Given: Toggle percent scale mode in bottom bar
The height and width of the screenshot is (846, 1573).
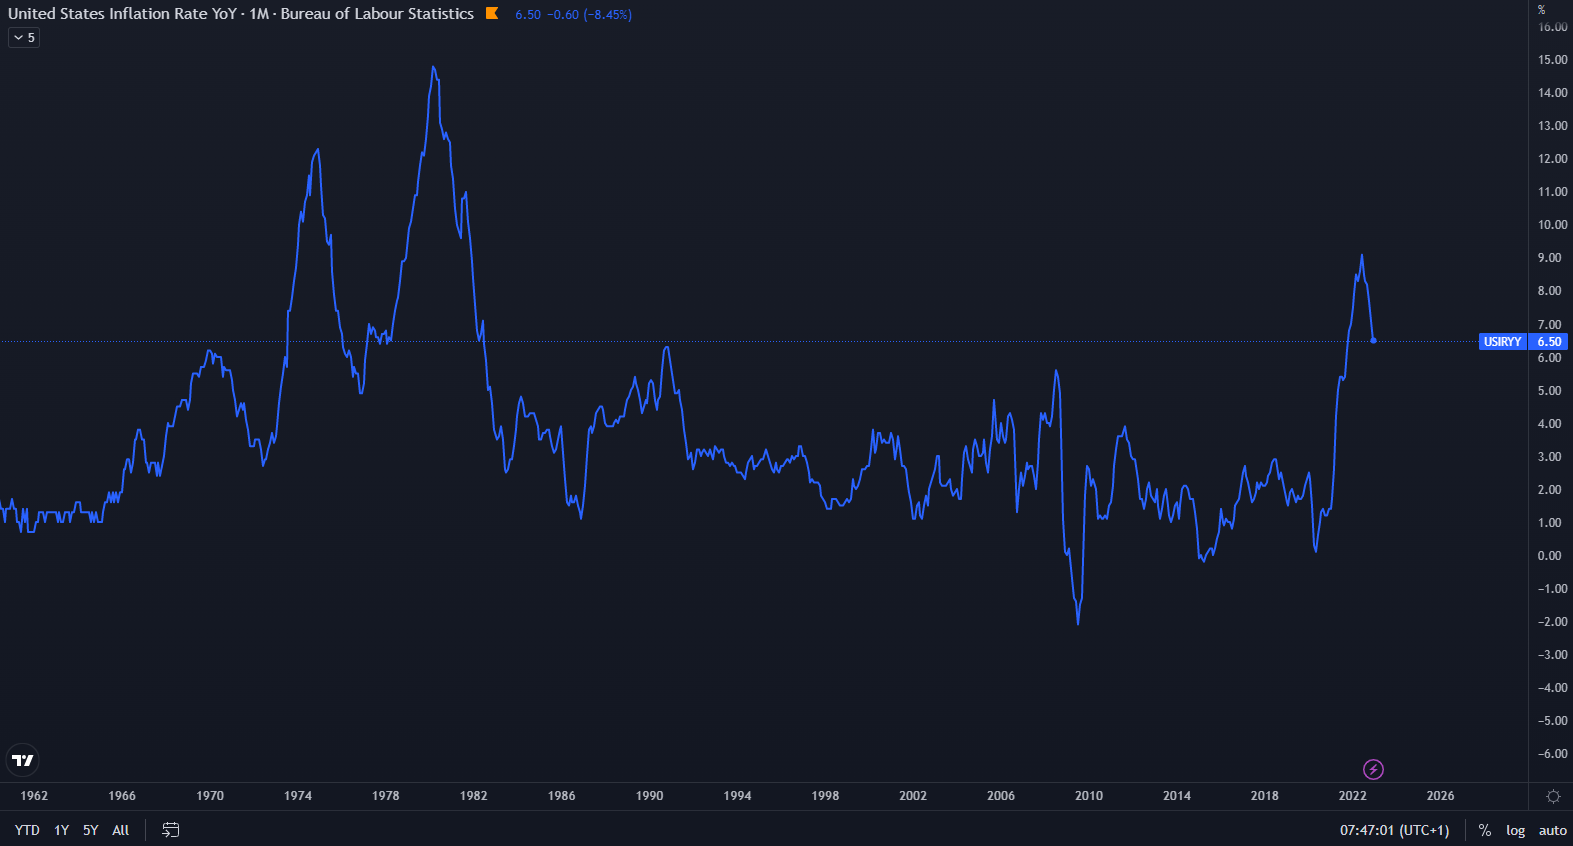Looking at the screenshot, I should coord(1485,830).
